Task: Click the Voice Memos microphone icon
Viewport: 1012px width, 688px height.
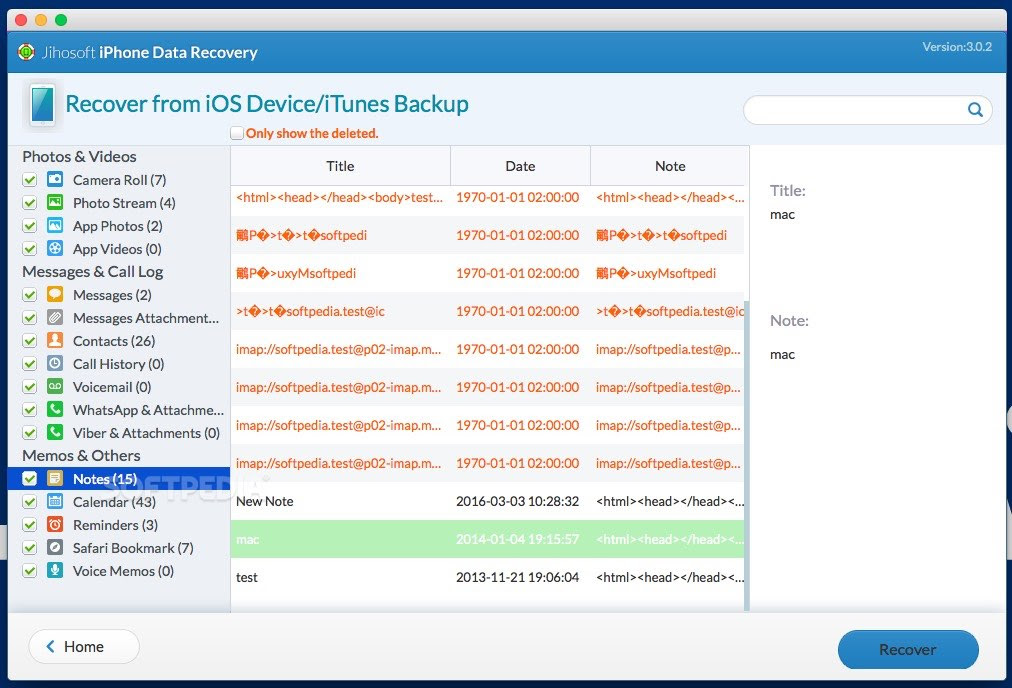Action: [55, 571]
